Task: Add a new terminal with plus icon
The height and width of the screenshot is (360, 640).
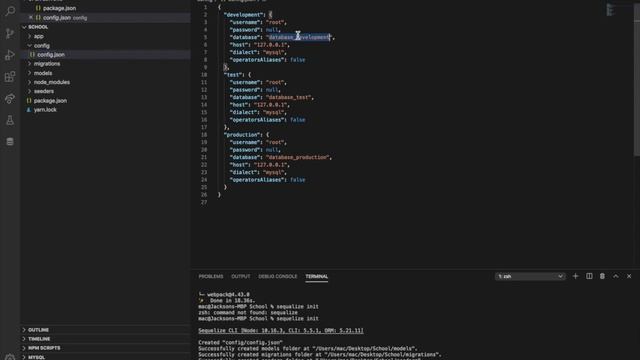Action: 576,276
